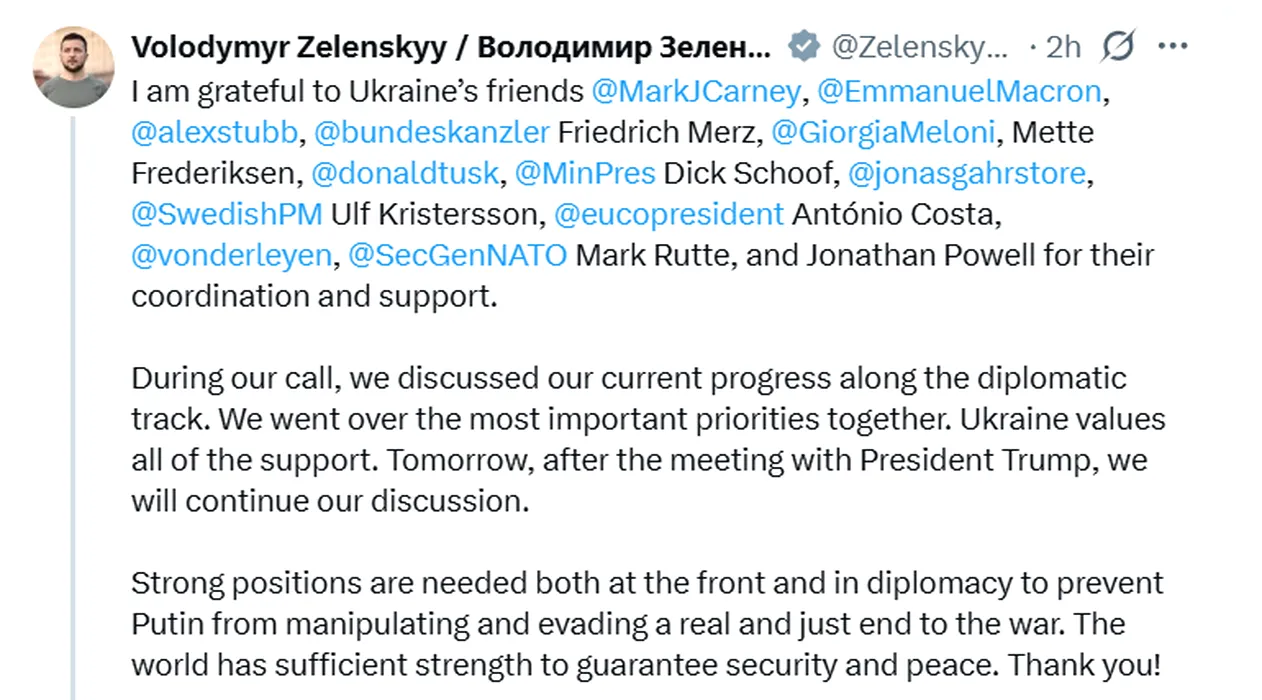
Task: Open the @SecGenNATO mention
Action: pos(457,255)
